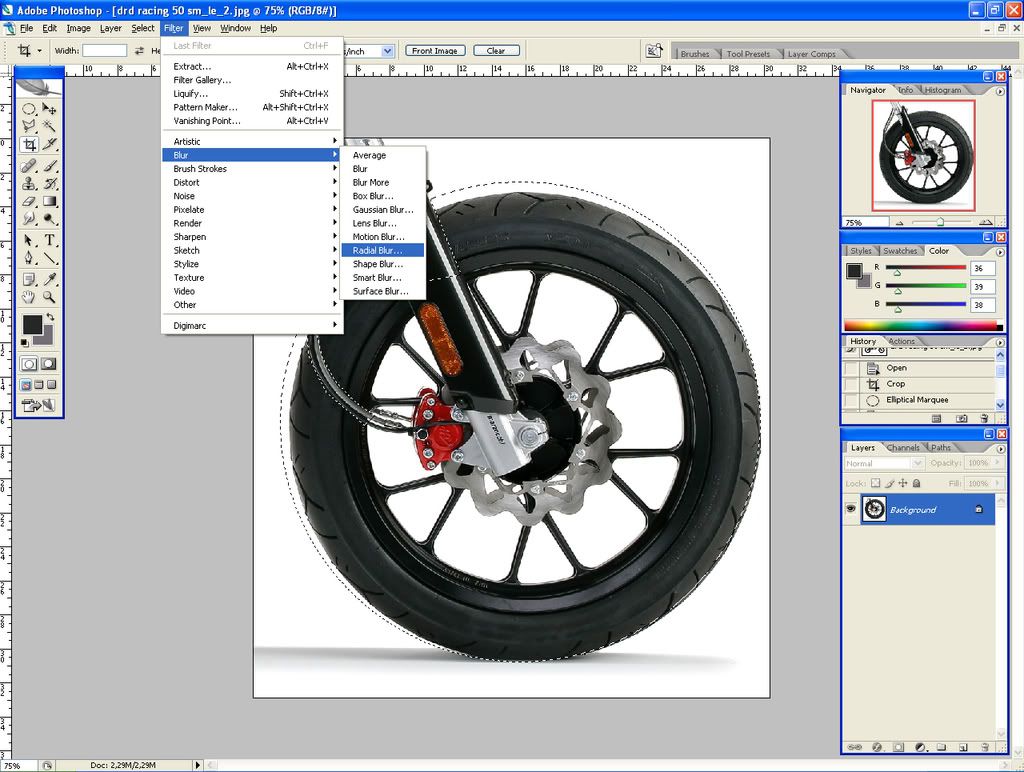Screen dimensions: 1024x772
Task: Select the Healing Brush tool
Action: tap(29, 166)
